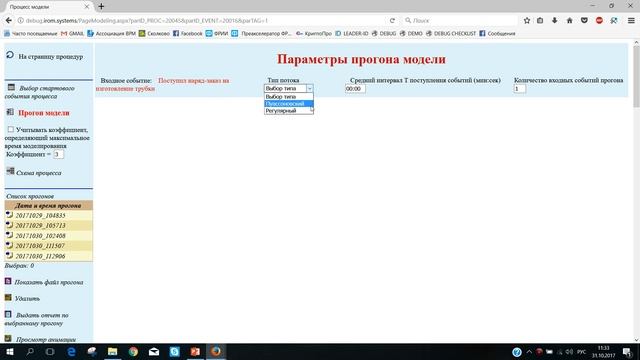Viewport: 640px width, 360px height.
Task: Open File Explorer from the taskbar
Action: pyautogui.click(x=112, y=351)
